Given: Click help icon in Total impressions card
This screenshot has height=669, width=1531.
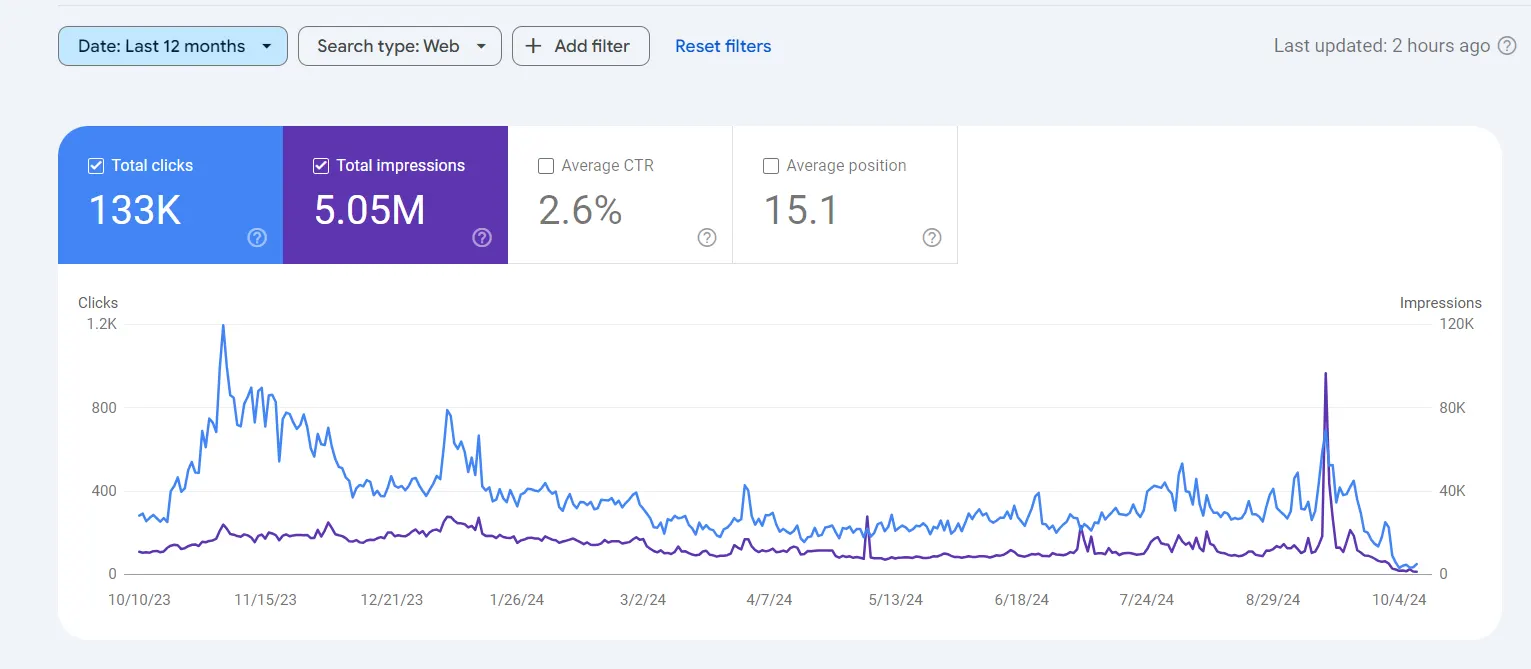Looking at the screenshot, I should 482,237.
